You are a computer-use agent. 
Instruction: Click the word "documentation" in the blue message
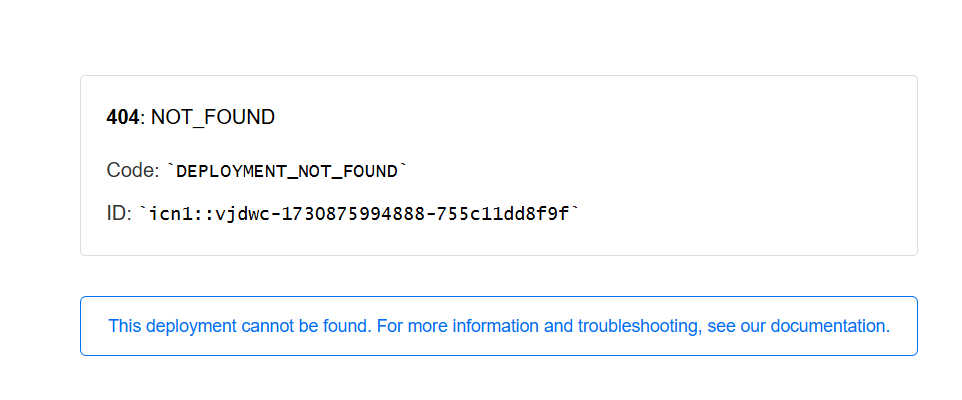835,326
